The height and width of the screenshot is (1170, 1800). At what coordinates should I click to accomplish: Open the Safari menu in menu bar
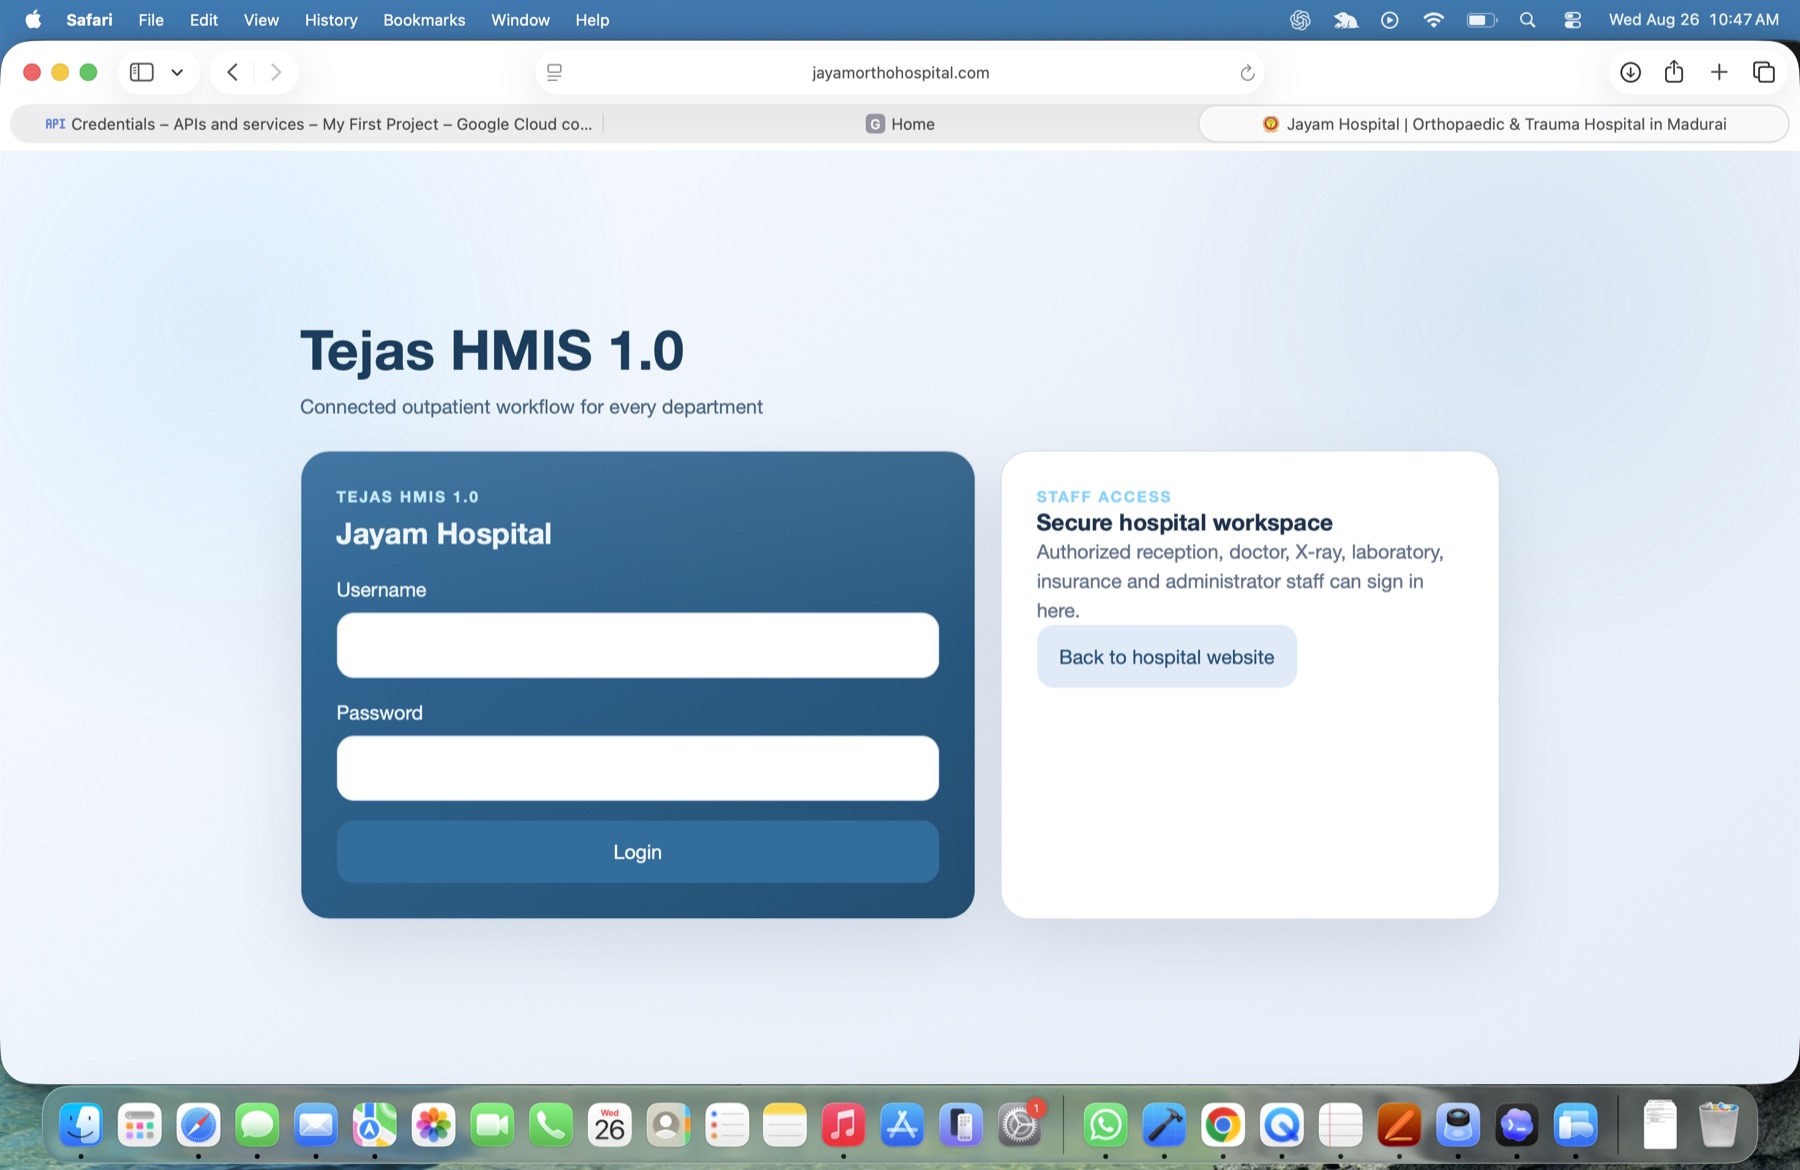coord(89,20)
